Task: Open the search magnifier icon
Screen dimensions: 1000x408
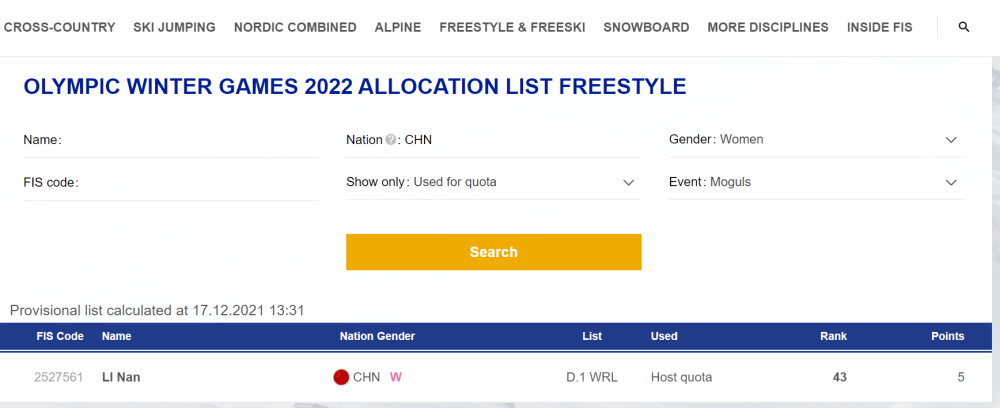Action: pyautogui.click(x=964, y=27)
